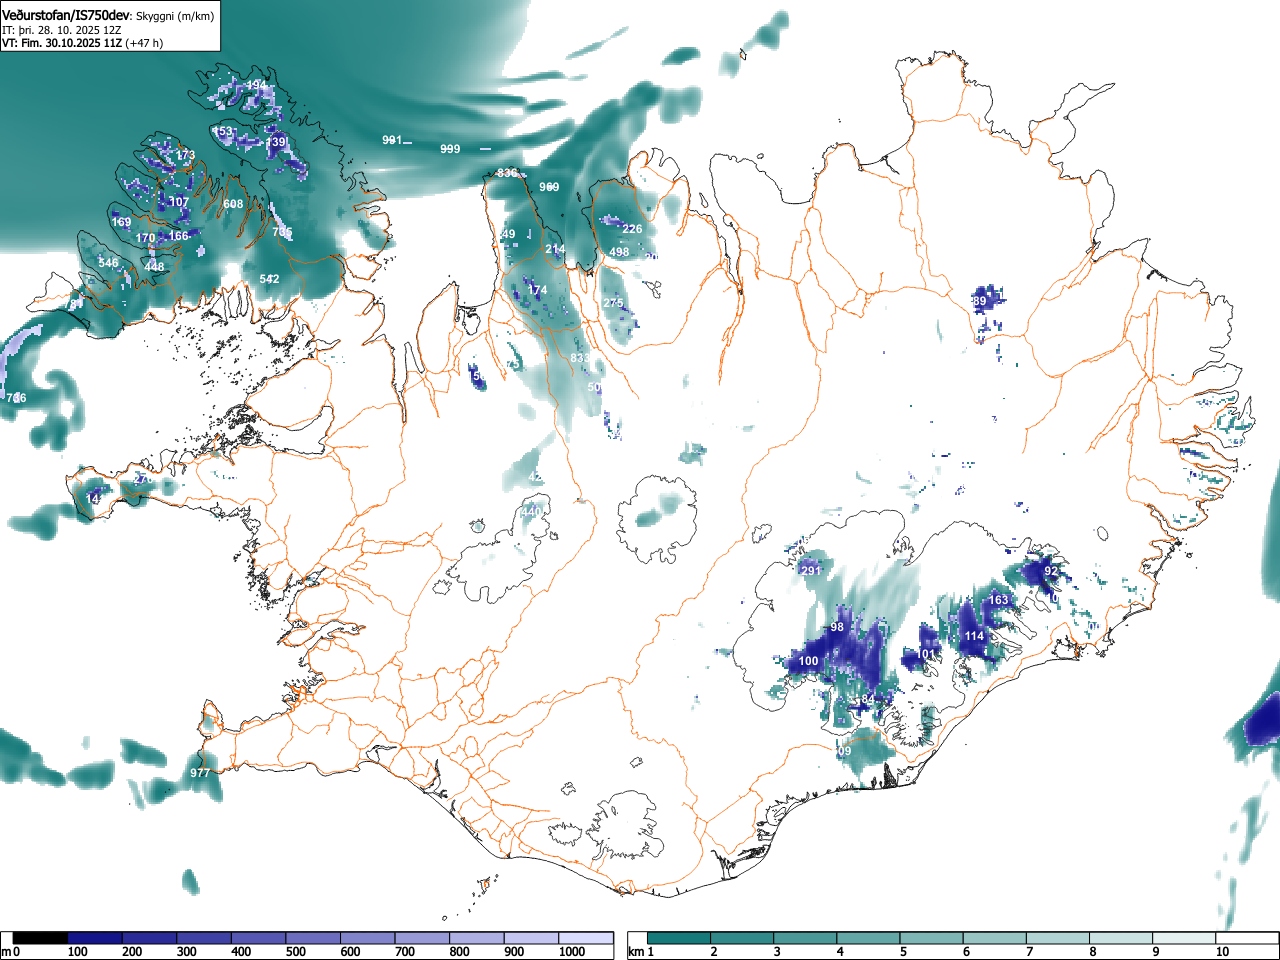
Task: Click the km swatch between 3 and 4
Action: [807, 938]
